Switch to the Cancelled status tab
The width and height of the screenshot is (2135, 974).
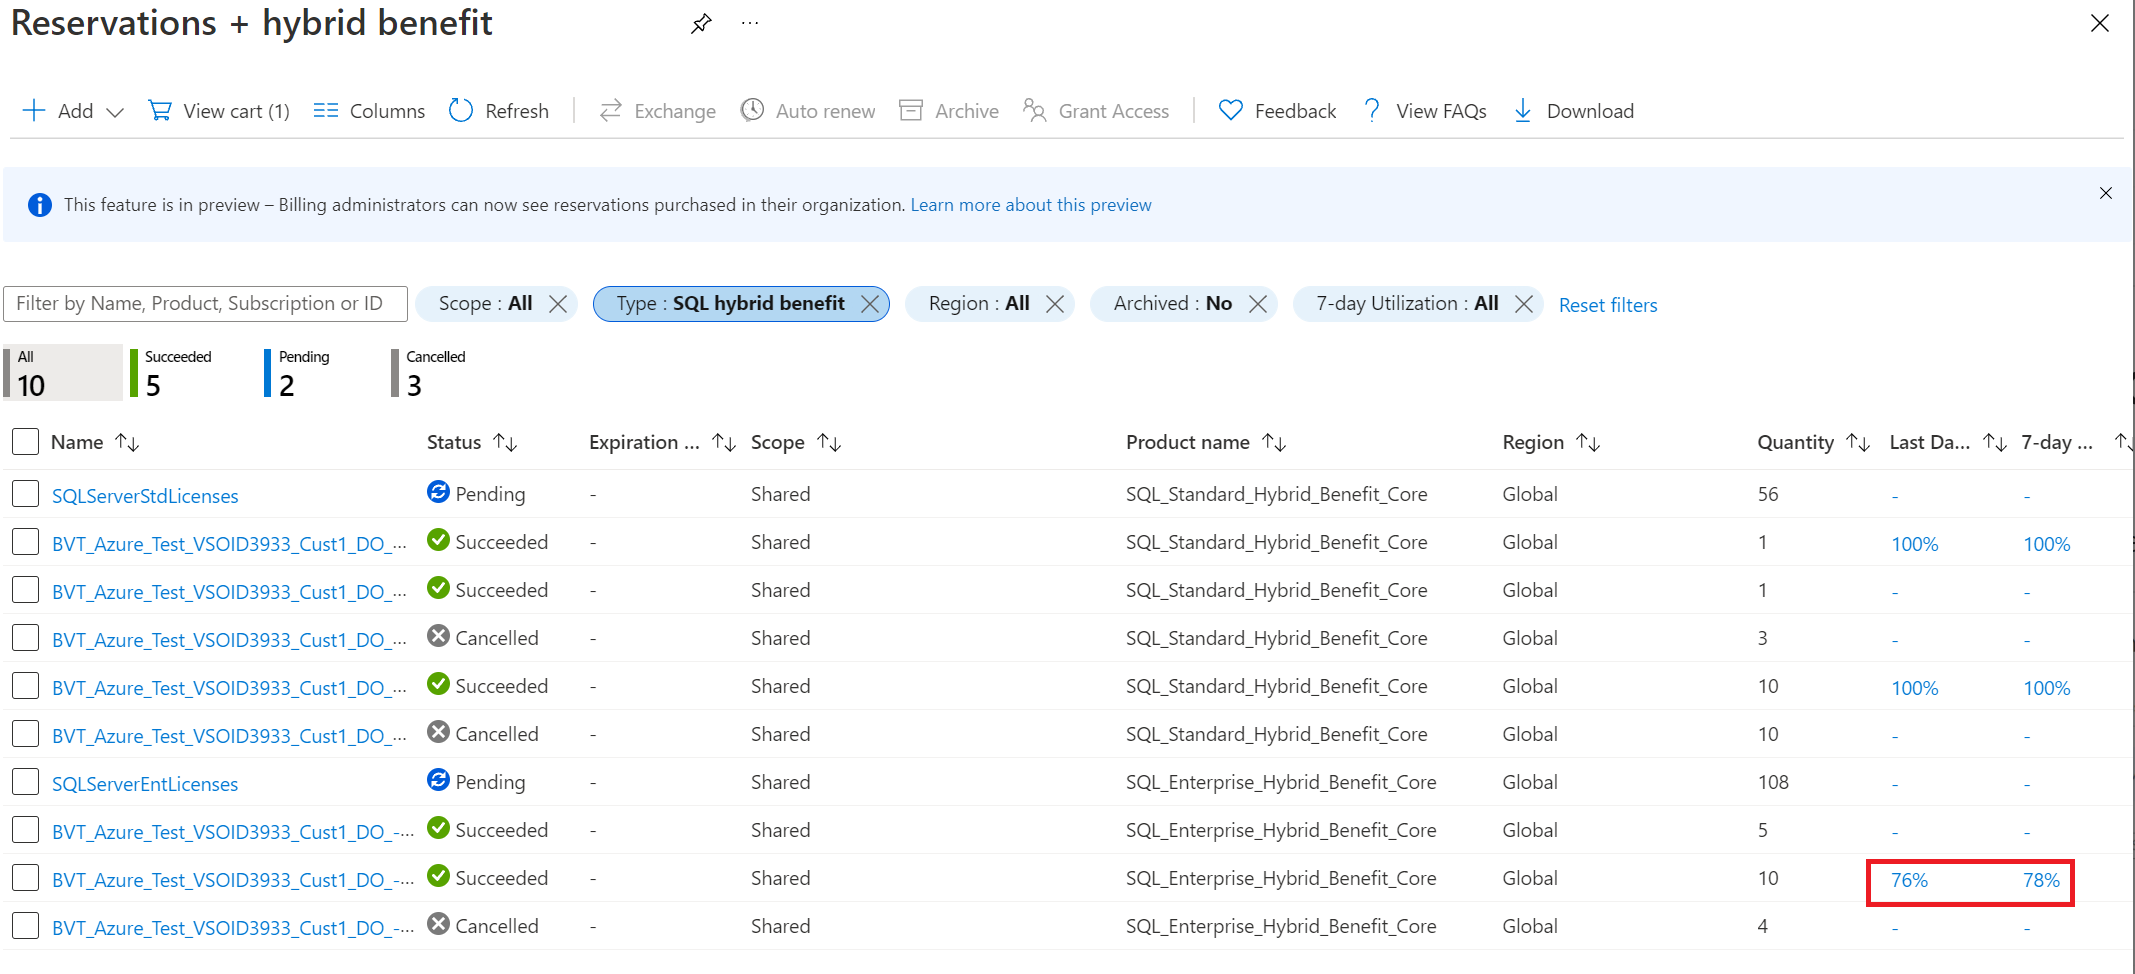click(434, 373)
